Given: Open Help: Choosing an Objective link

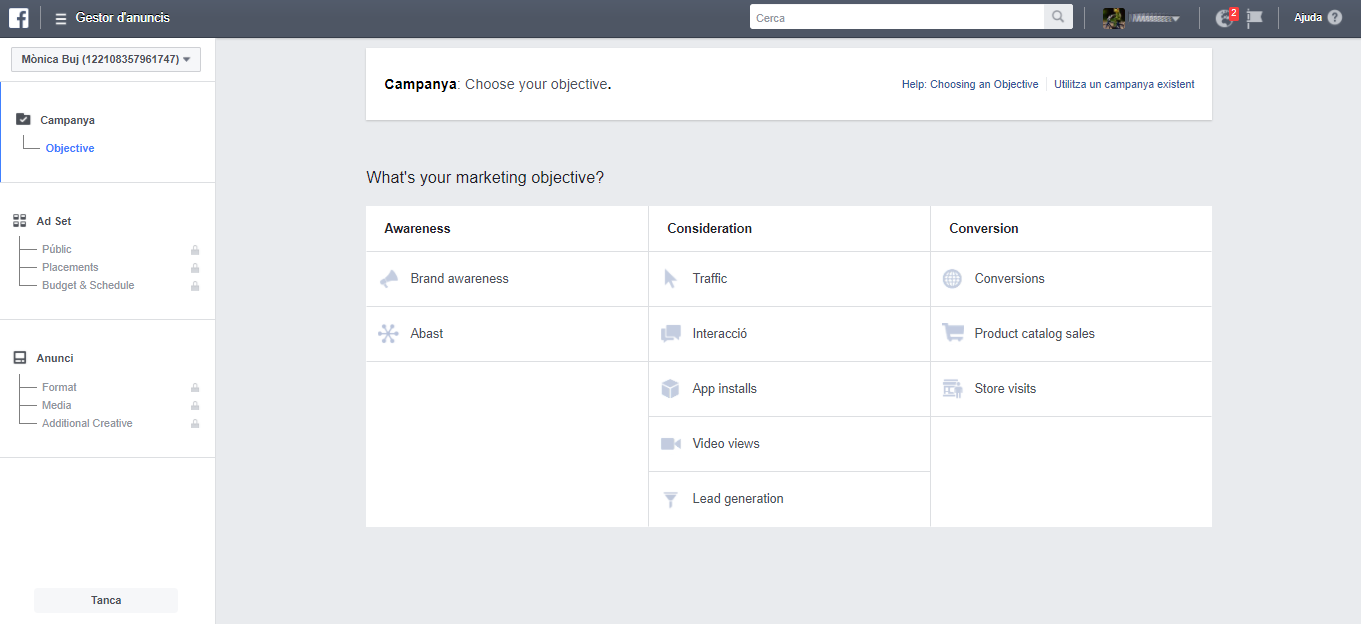Looking at the screenshot, I should (969, 85).
